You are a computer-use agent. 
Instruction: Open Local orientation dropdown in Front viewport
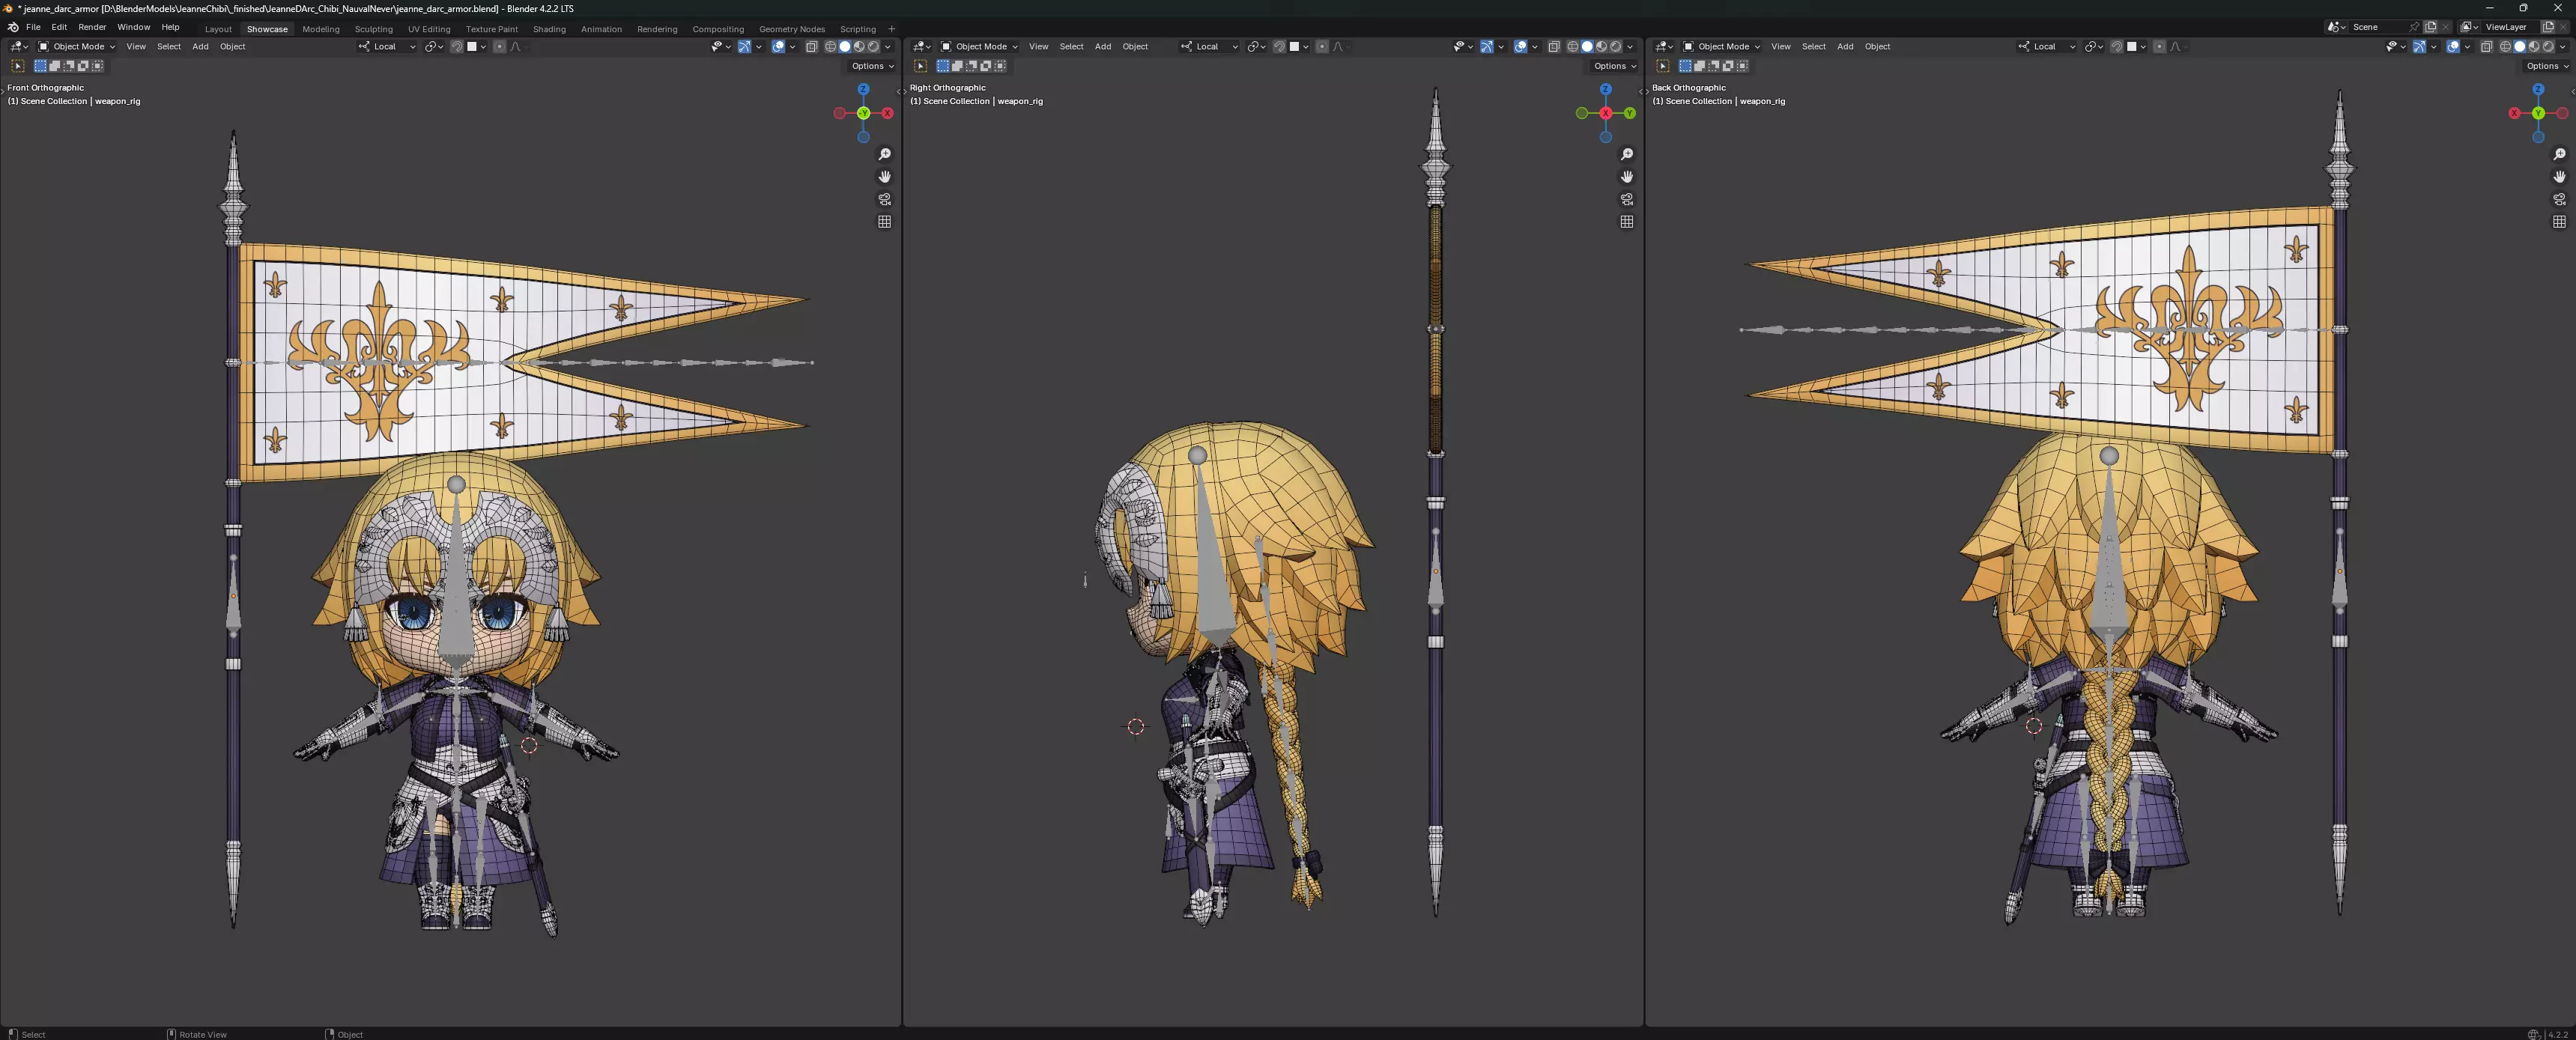(x=387, y=46)
